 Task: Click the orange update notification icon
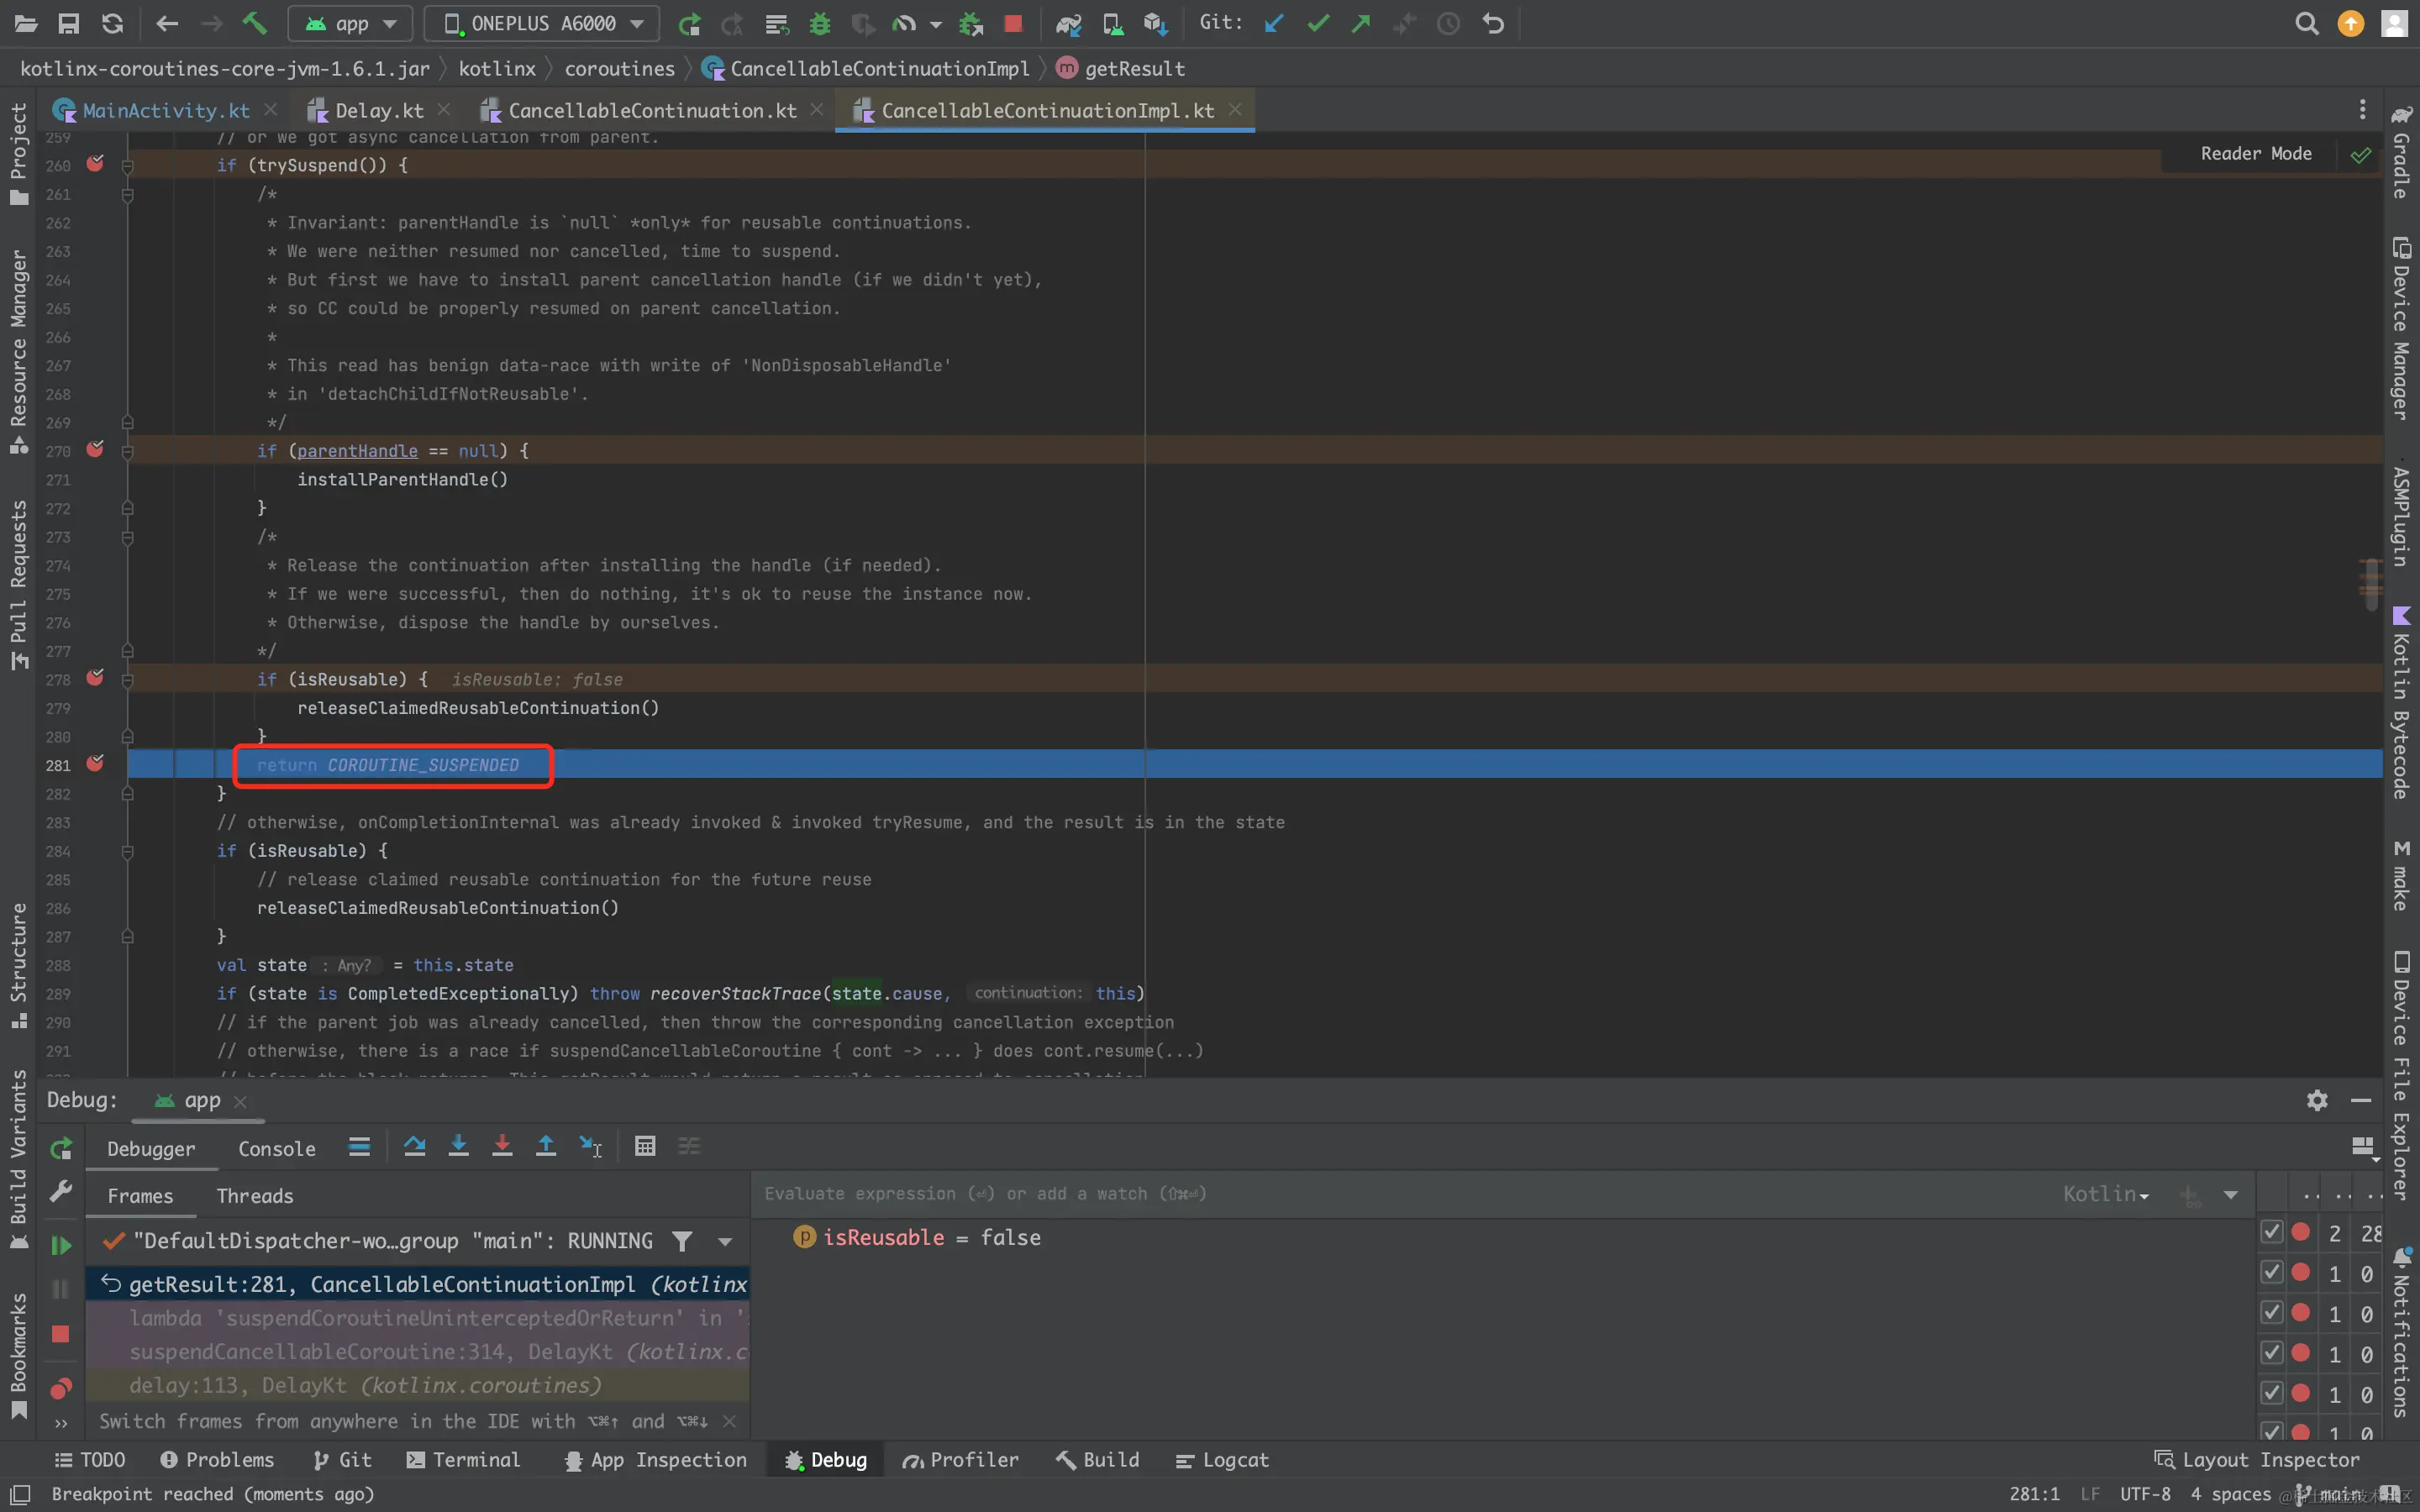pyautogui.click(x=2351, y=23)
